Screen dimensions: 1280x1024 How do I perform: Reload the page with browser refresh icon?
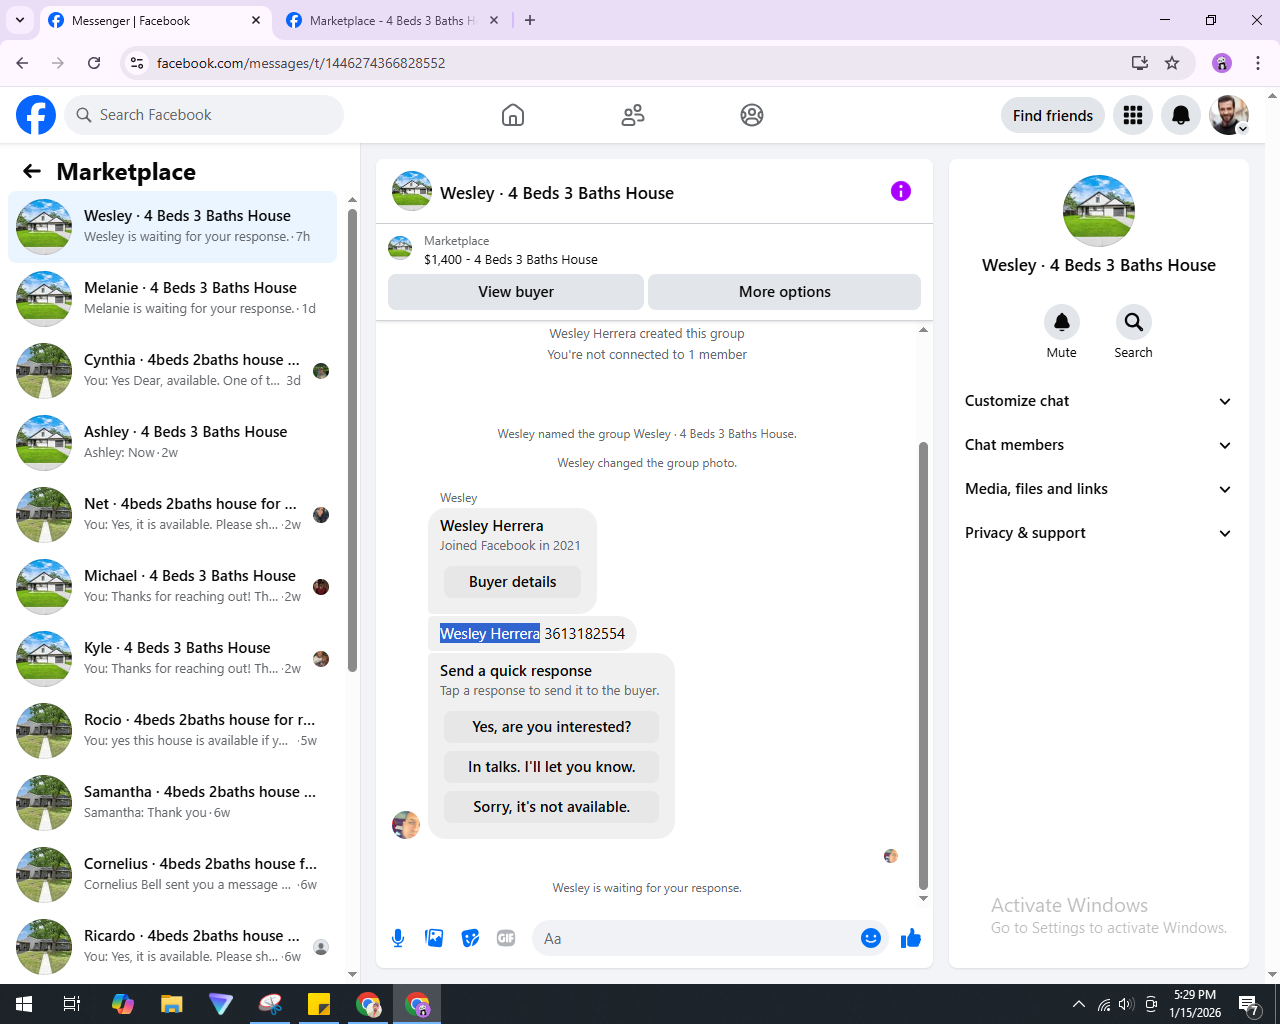coord(94,63)
